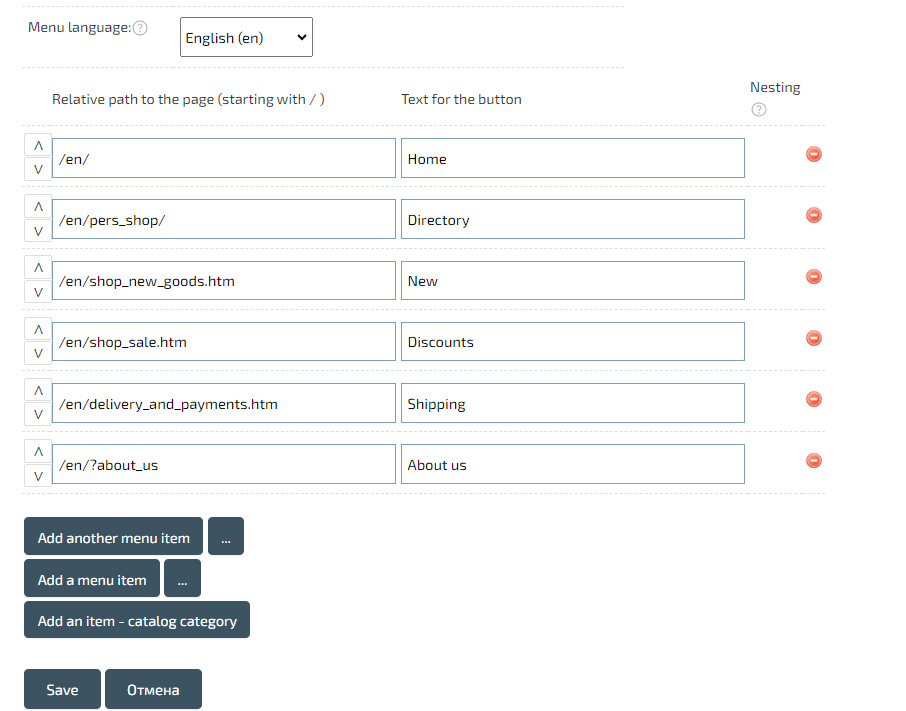Image resolution: width=906 pixels, height=711 pixels.
Task: Open options beside Add another menu item
Action: 226,537
